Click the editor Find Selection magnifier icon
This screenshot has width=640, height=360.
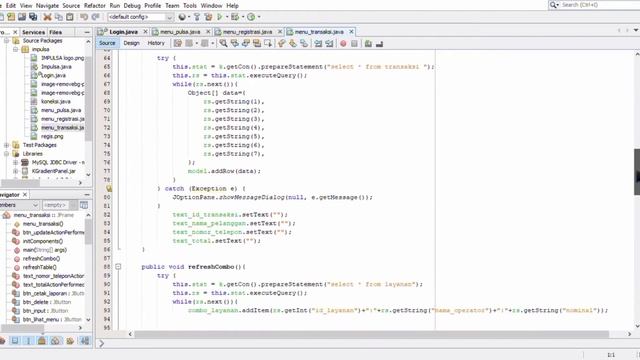click(x=223, y=43)
